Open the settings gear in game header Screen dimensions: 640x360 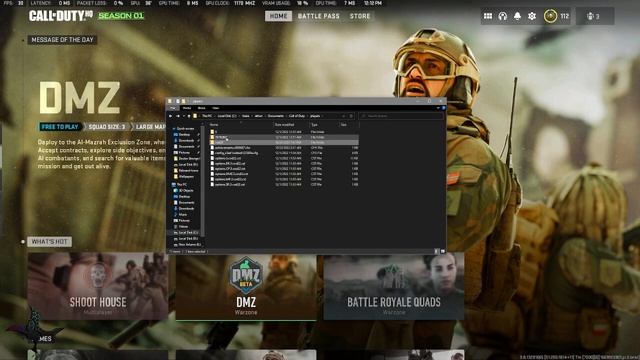click(x=532, y=16)
